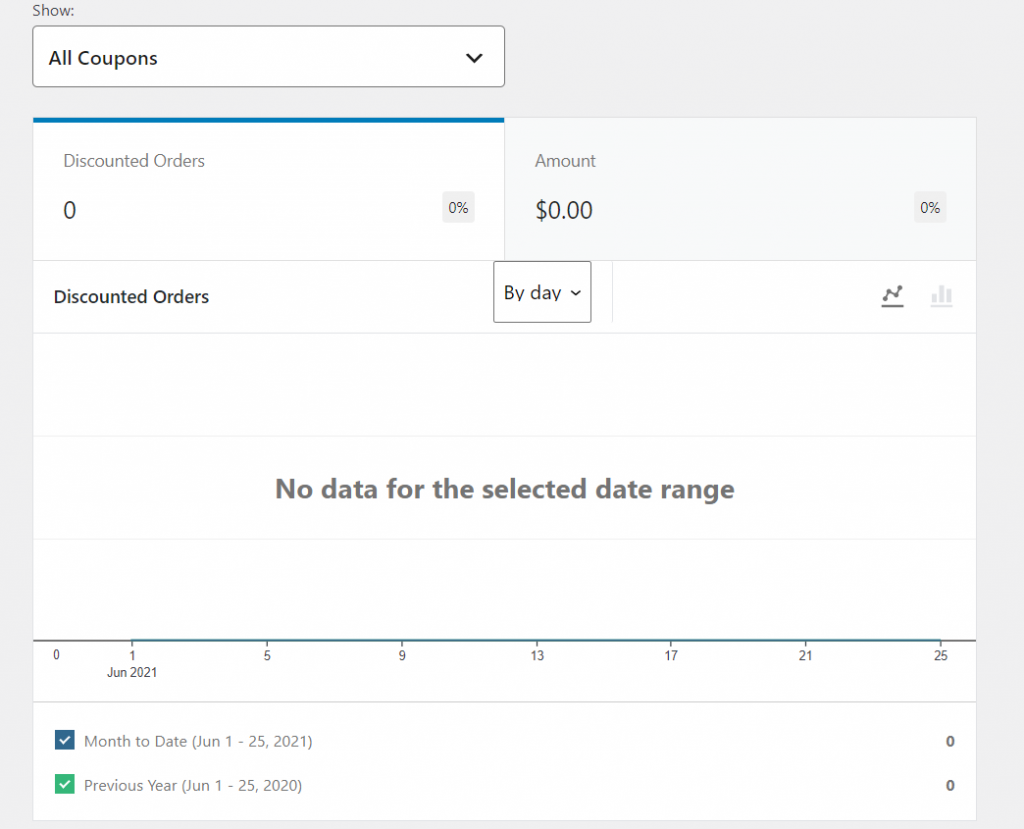
Task: Open the By day interval dropdown
Action: tap(542, 293)
